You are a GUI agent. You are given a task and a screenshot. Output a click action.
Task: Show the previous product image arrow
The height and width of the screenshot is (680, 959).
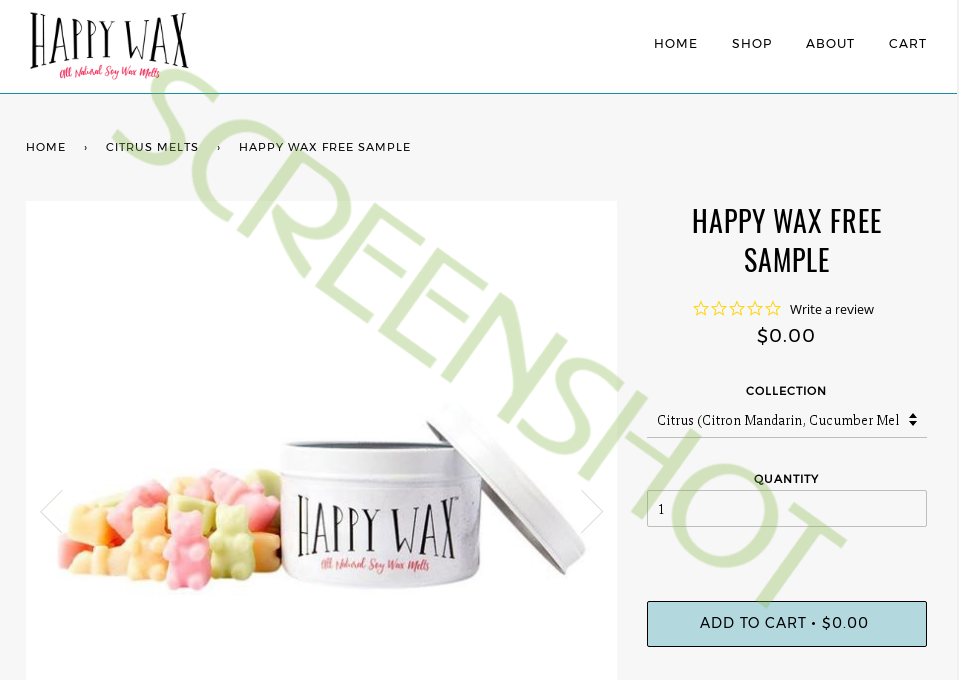click(51, 511)
